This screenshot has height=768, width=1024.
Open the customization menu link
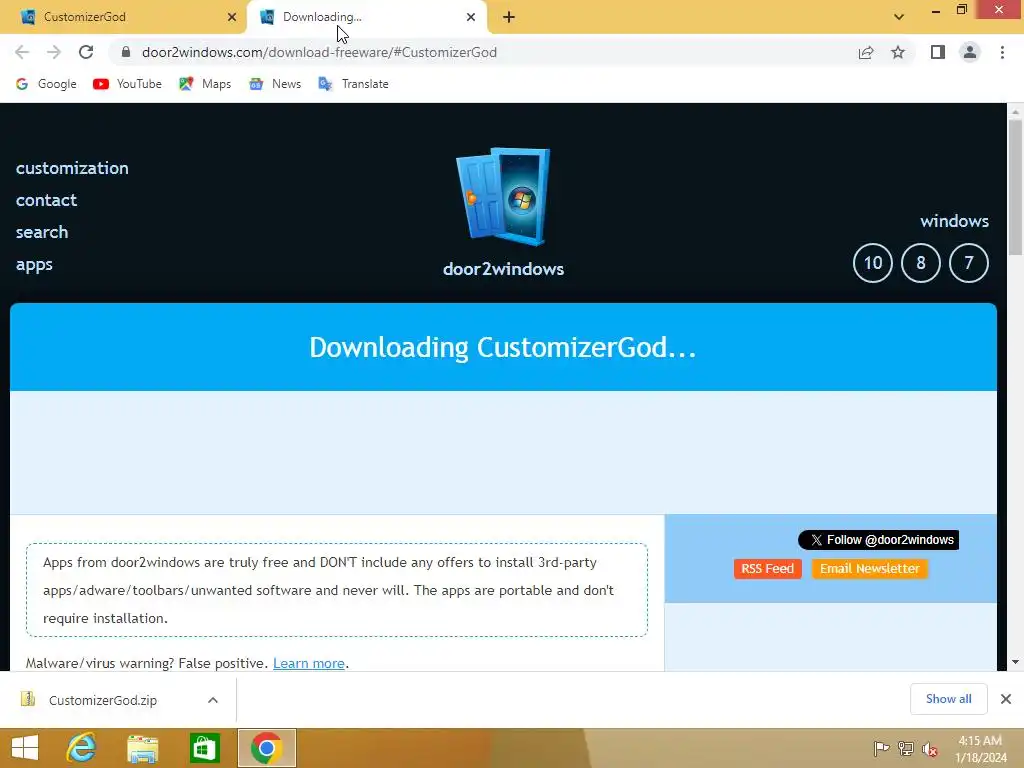[72, 168]
